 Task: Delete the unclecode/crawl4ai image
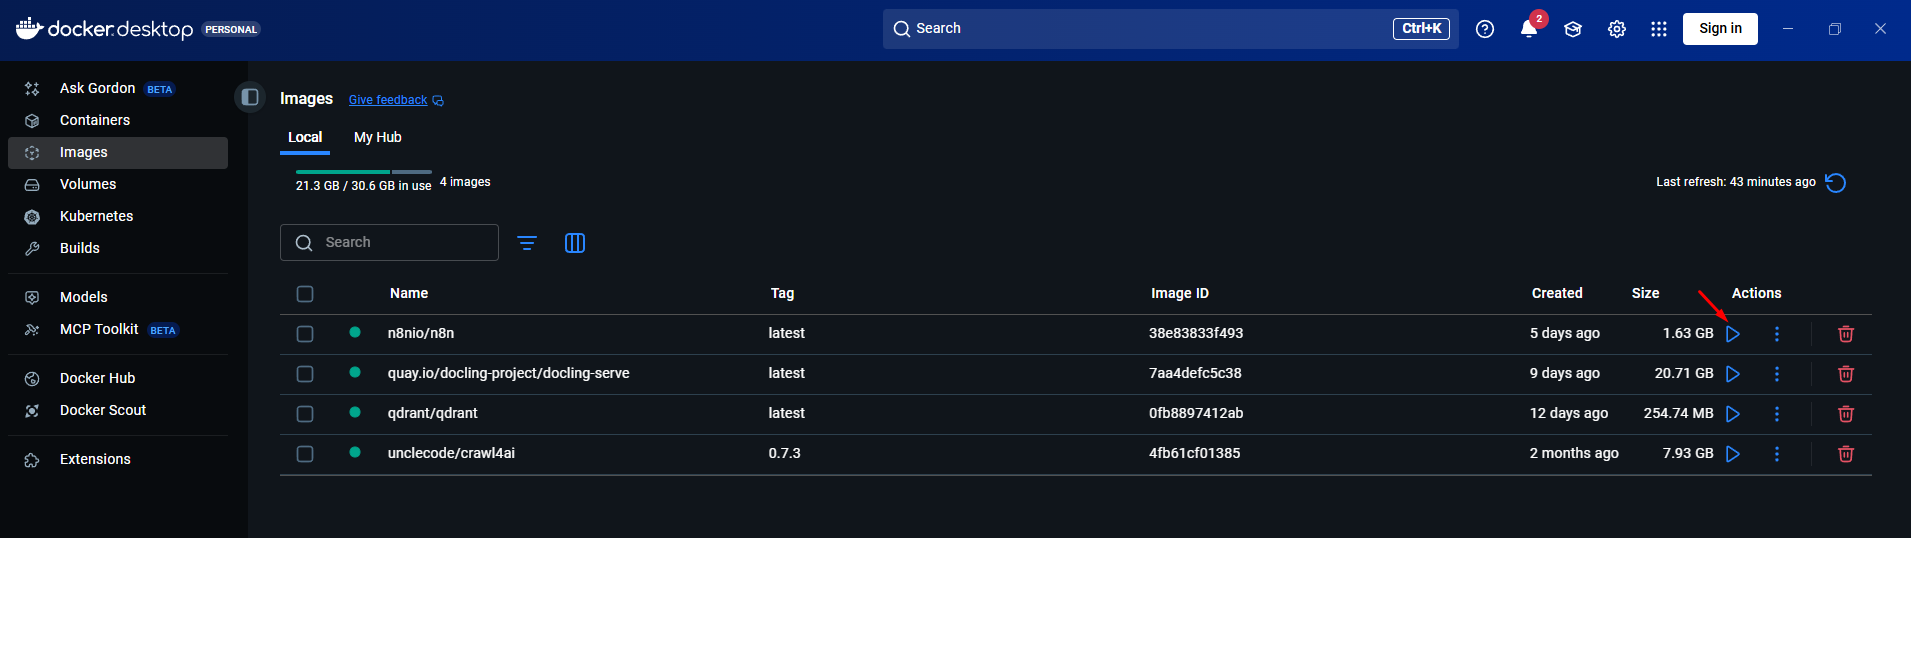click(x=1846, y=454)
